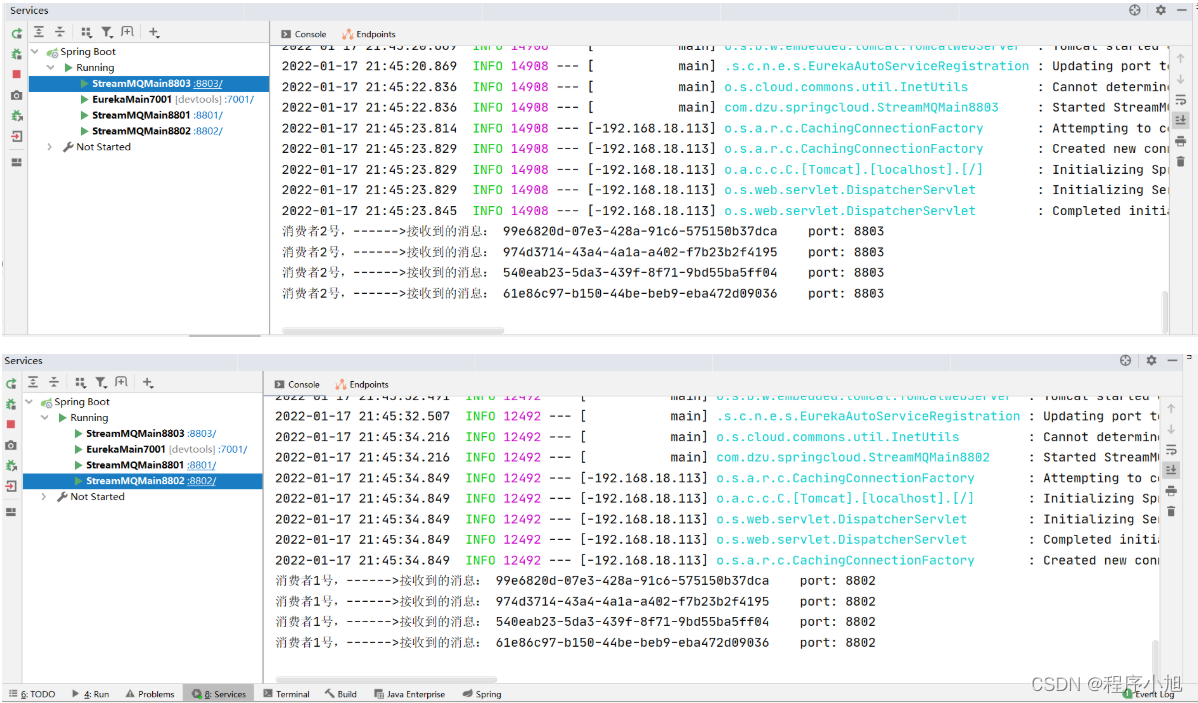Click camera thread-dump icon in upper Services panel

pyautogui.click(x=16, y=96)
